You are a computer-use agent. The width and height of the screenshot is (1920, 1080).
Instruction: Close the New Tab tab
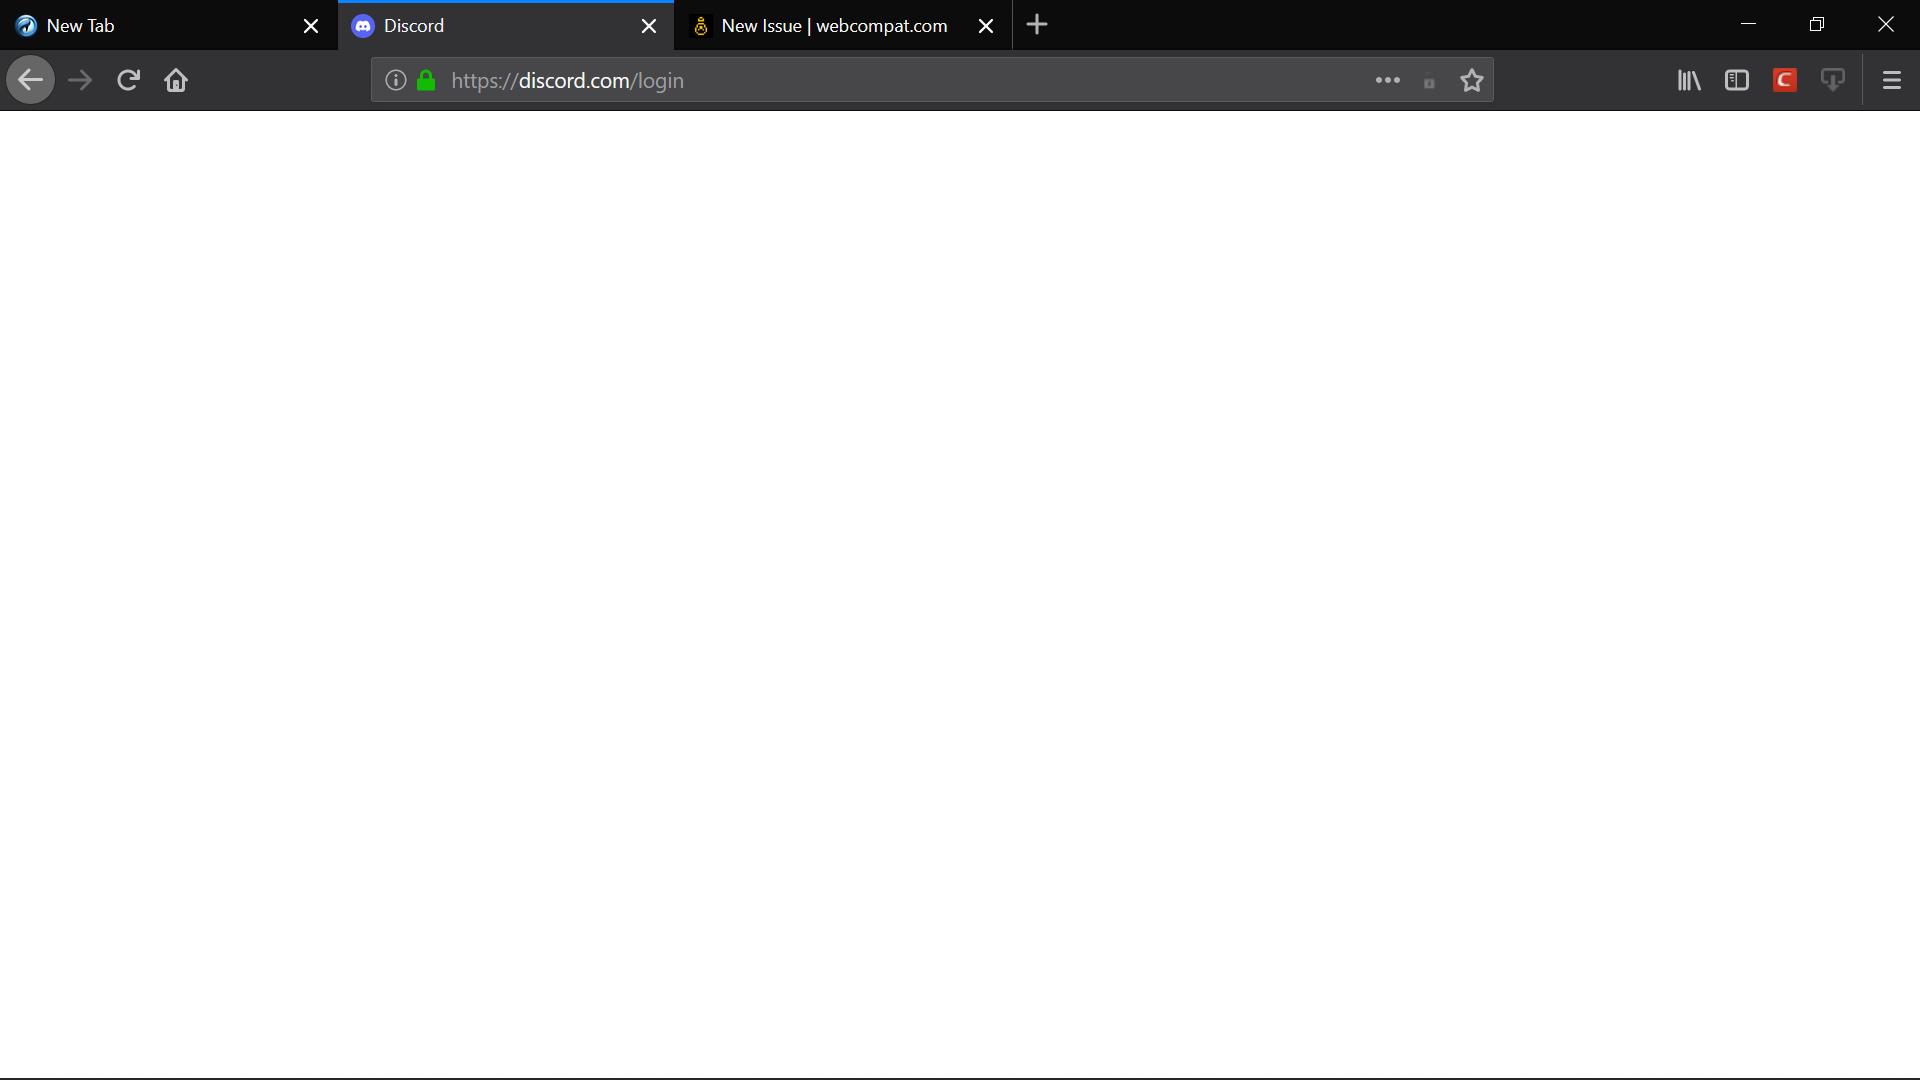(x=310, y=25)
